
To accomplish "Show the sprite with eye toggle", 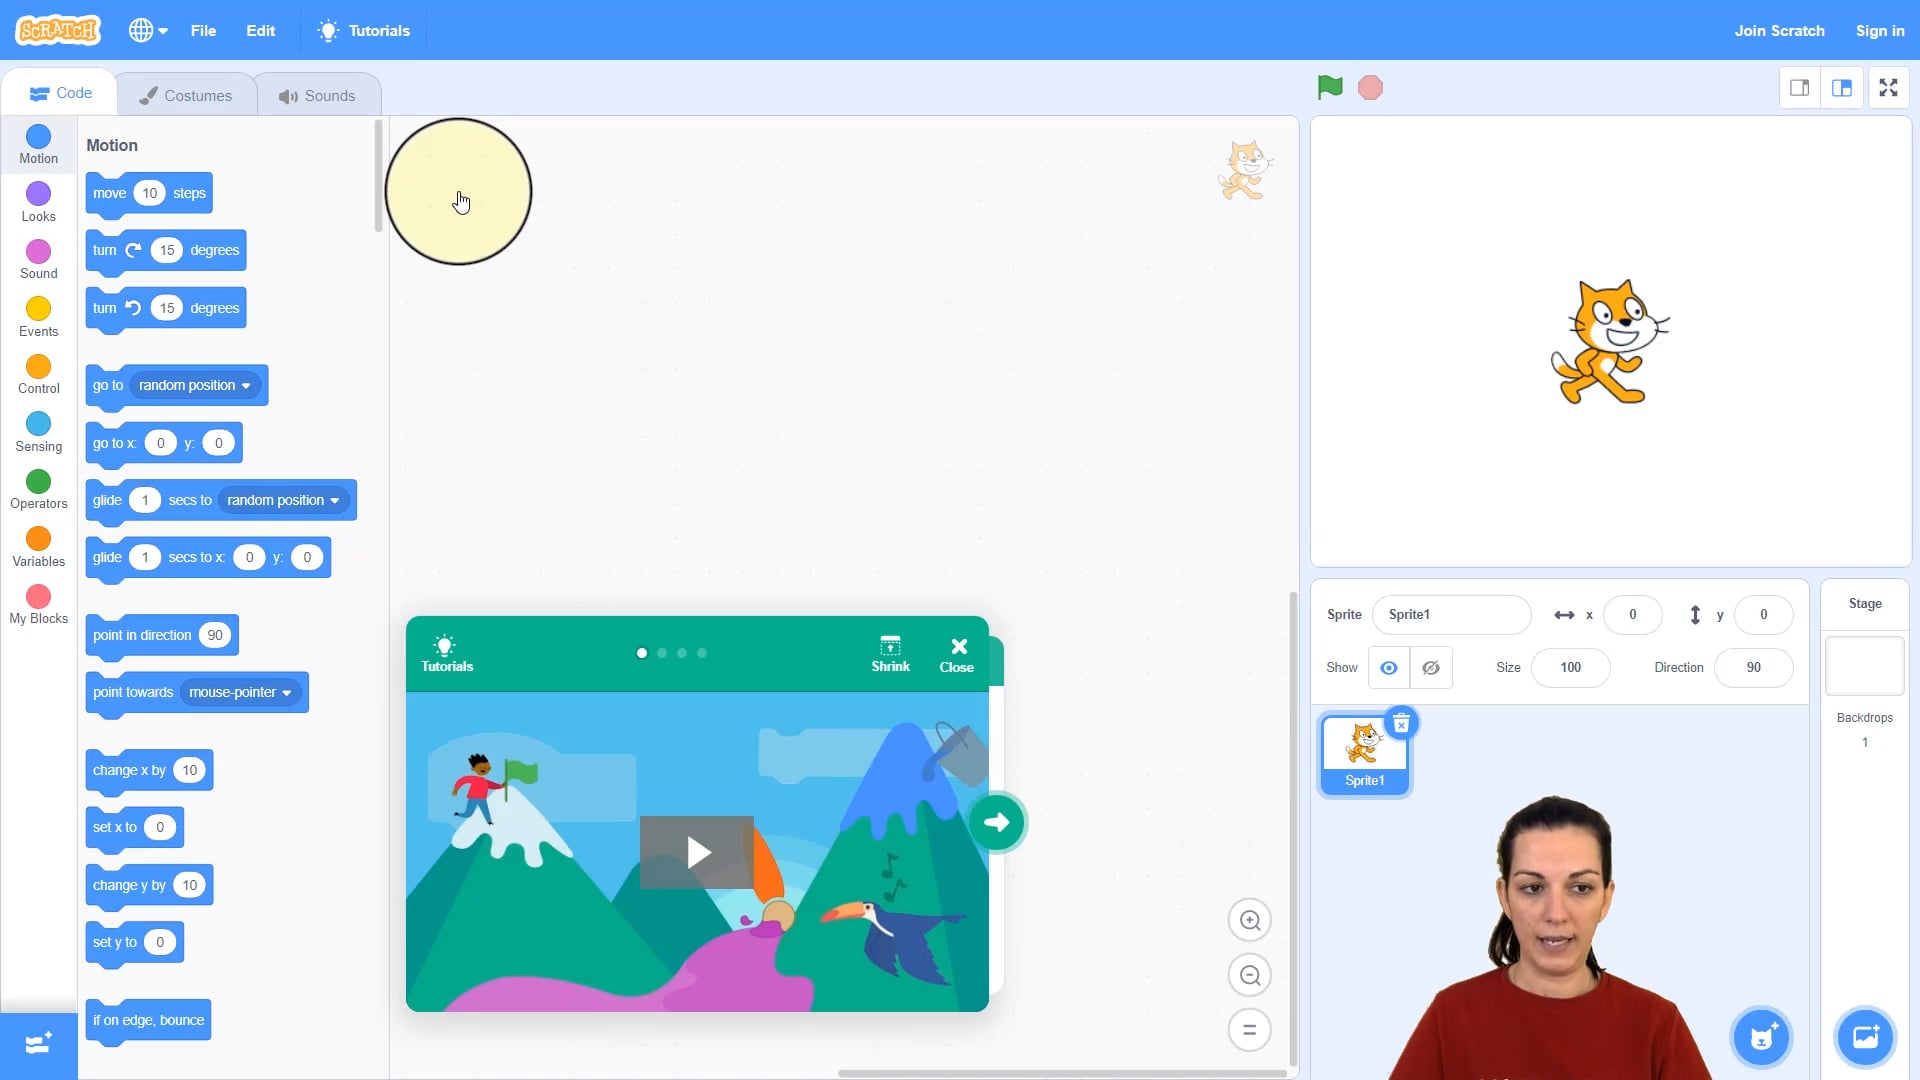I will click(1388, 667).
